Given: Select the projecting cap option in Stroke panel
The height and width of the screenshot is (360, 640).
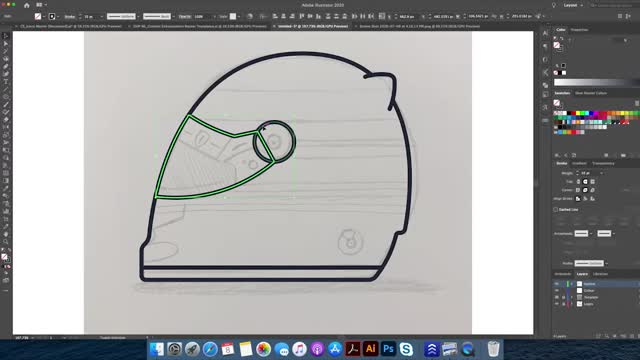Looking at the screenshot, I should [x=593, y=182].
